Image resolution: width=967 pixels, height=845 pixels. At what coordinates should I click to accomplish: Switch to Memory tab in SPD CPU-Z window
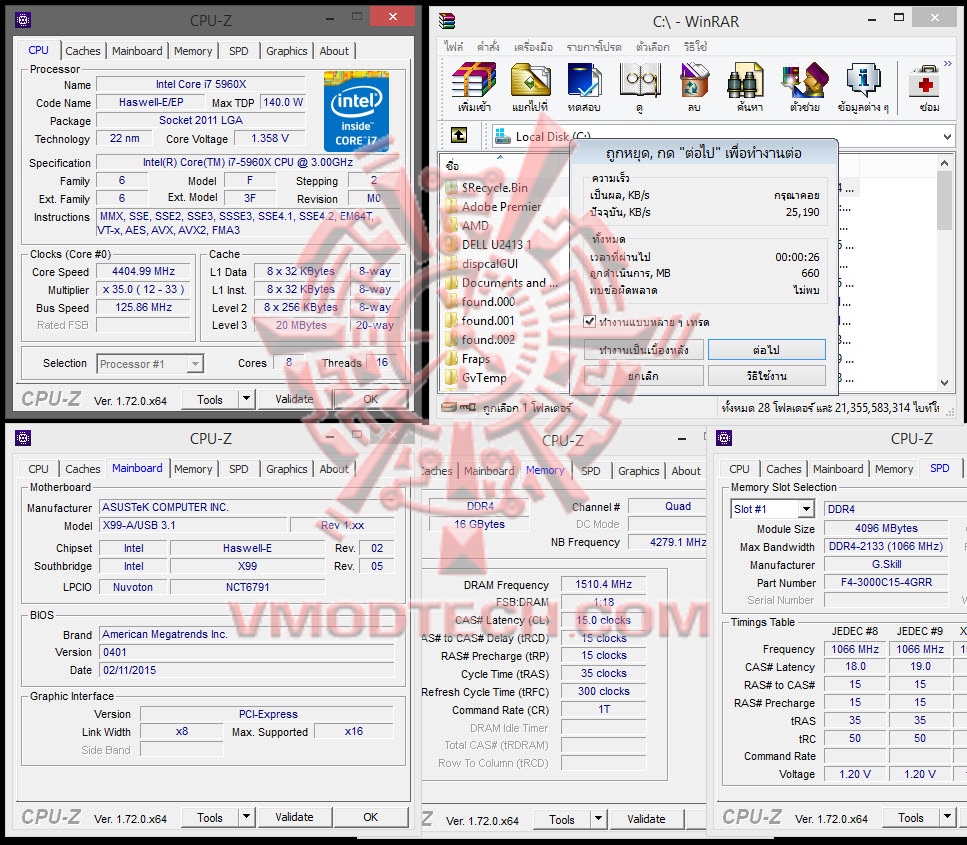(x=894, y=469)
